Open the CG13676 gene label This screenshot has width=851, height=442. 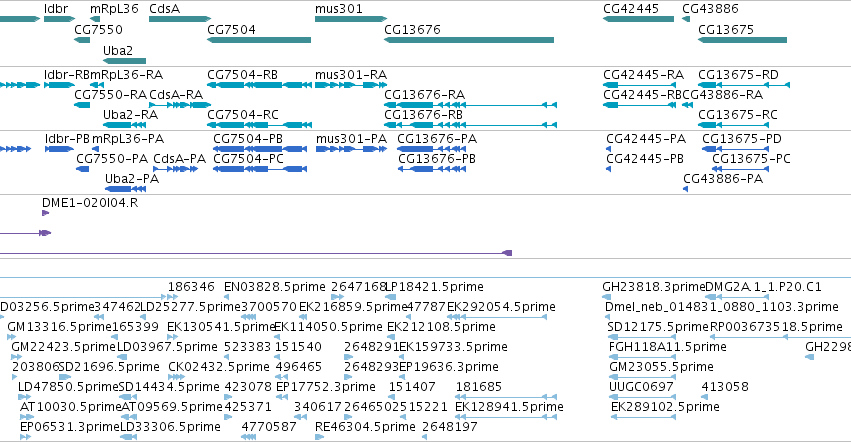412,29
